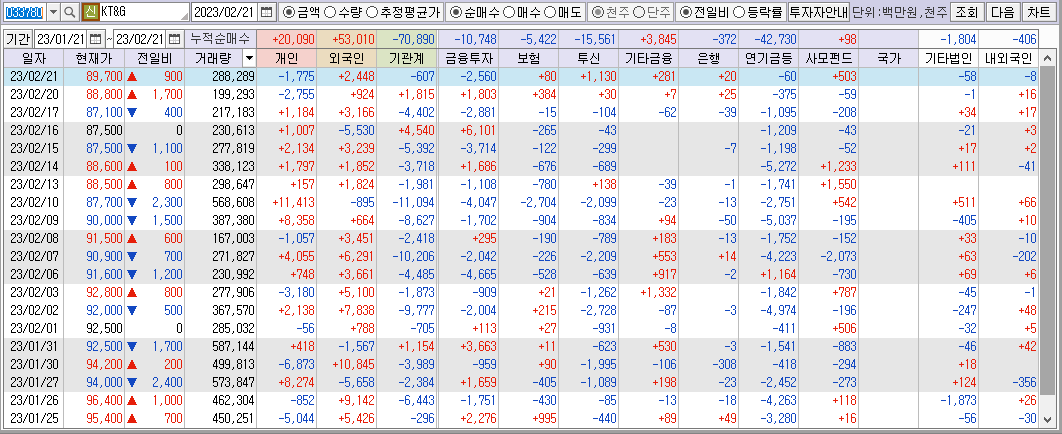Viewport: 1062px width, 434px height.
Task: Select the 23/02/10 date row
Action: (523, 202)
